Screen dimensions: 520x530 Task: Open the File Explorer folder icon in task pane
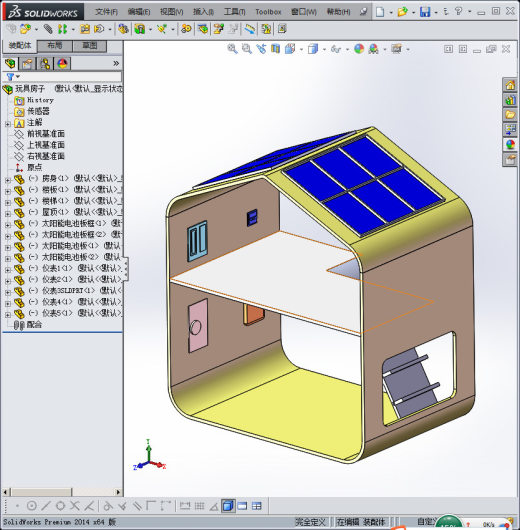[510, 115]
